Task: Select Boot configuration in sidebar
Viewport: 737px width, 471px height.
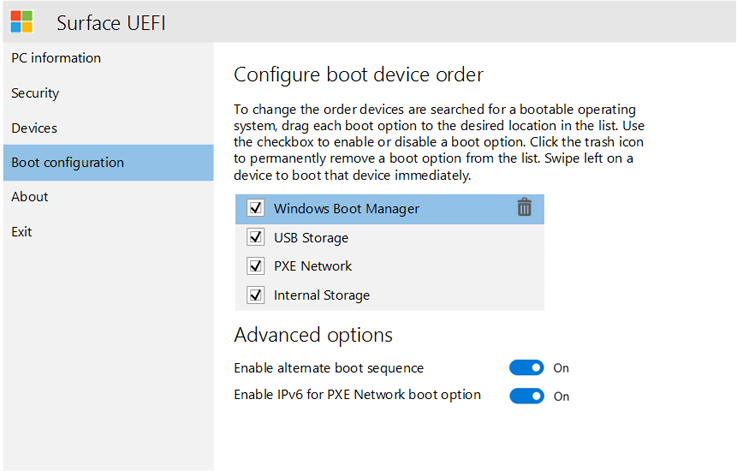Action: click(x=68, y=162)
